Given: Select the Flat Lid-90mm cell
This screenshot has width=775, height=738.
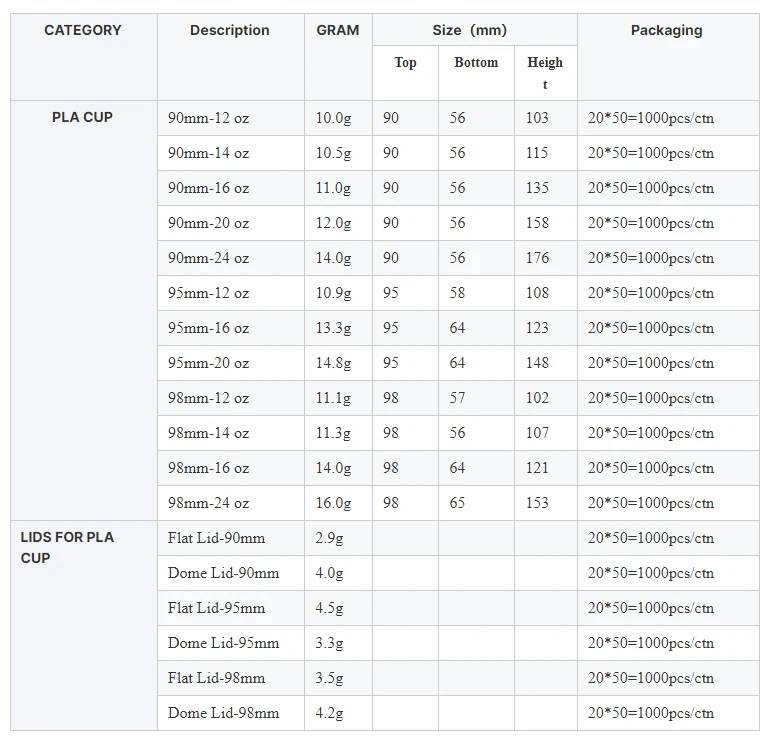Looking at the screenshot, I should 217,538.
